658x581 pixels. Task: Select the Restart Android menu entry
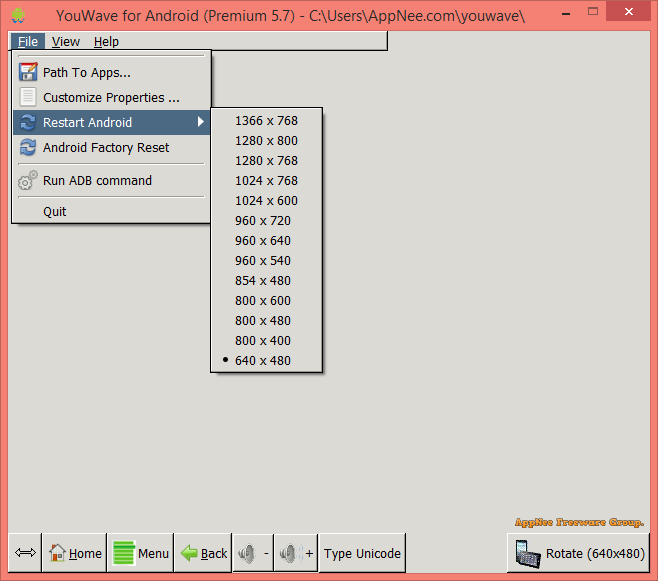pos(112,122)
